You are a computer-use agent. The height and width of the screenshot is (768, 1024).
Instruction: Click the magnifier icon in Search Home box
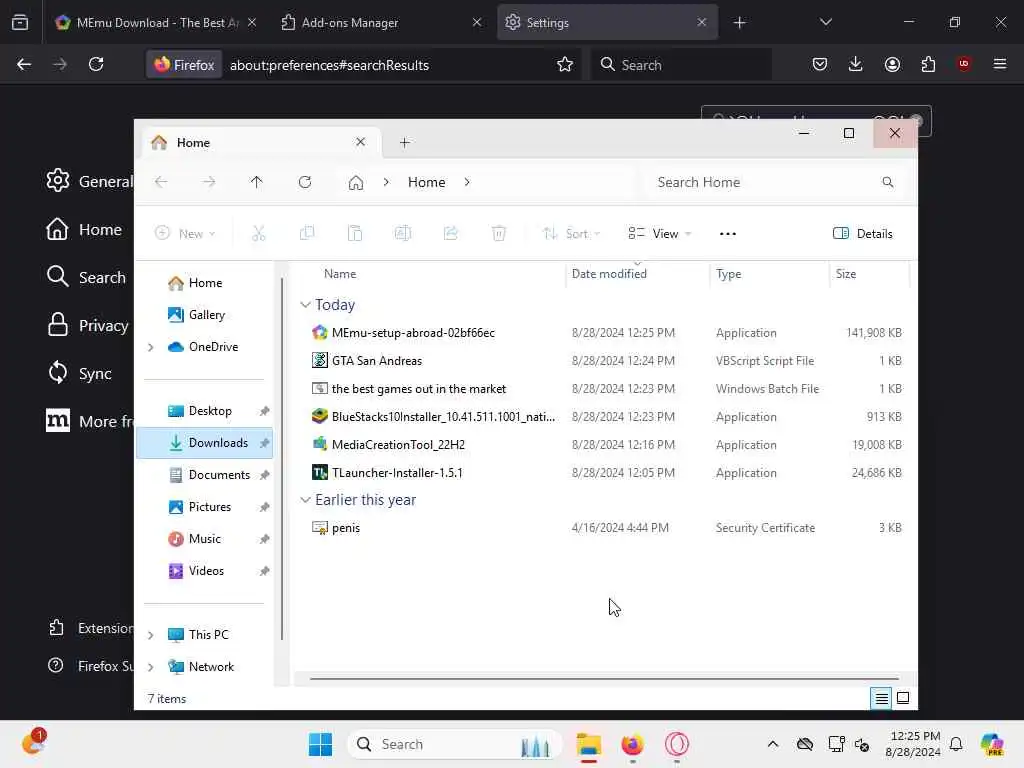(x=888, y=182)
